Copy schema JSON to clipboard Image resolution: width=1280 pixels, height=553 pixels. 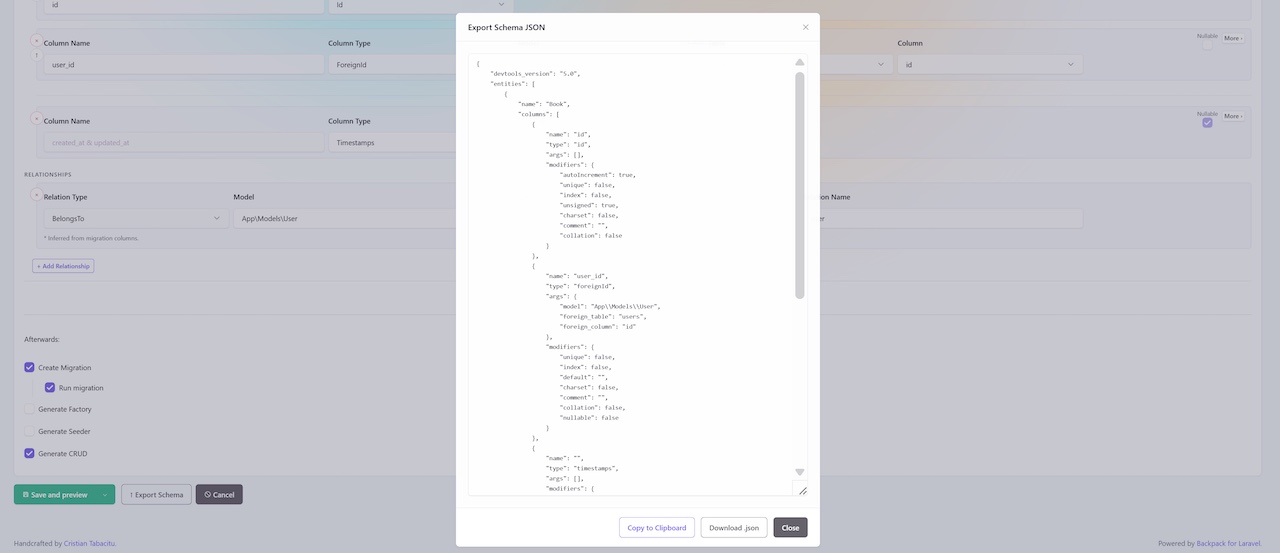(x=657, y=527)
